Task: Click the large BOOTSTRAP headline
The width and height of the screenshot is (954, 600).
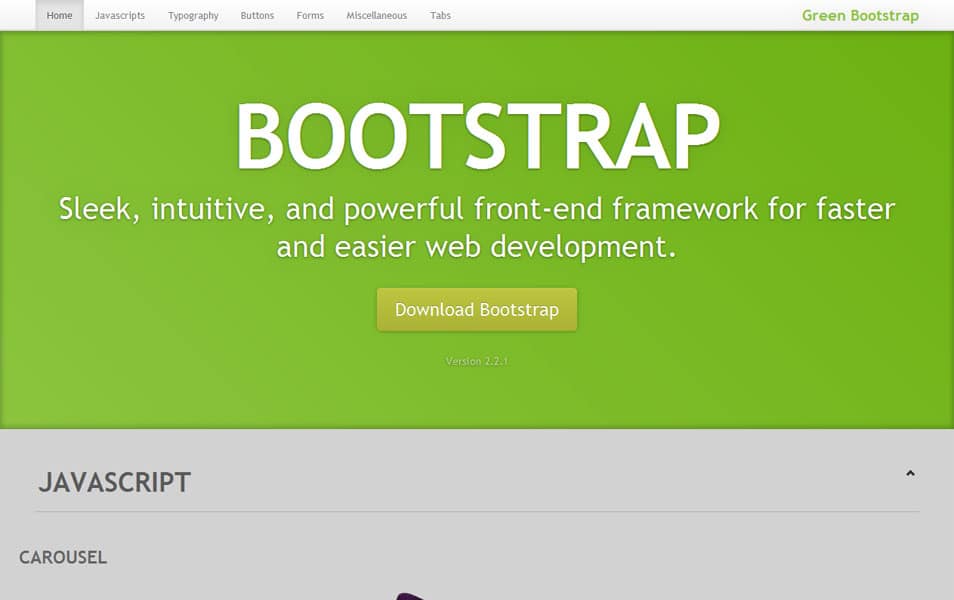Action: (477, 133)
